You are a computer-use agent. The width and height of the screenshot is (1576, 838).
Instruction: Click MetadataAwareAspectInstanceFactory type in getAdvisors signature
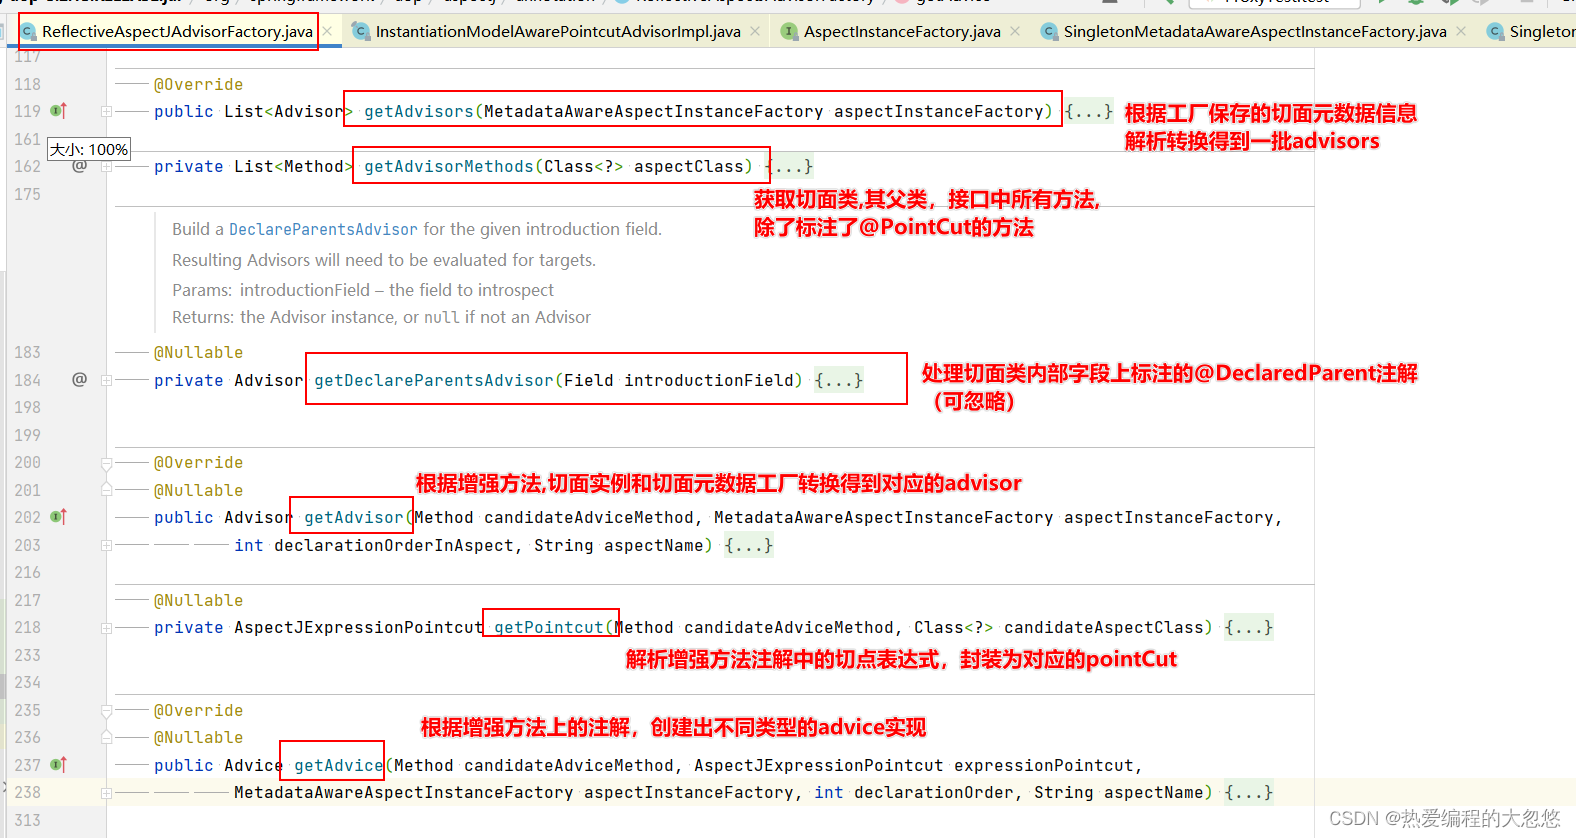tap(654, 111)
